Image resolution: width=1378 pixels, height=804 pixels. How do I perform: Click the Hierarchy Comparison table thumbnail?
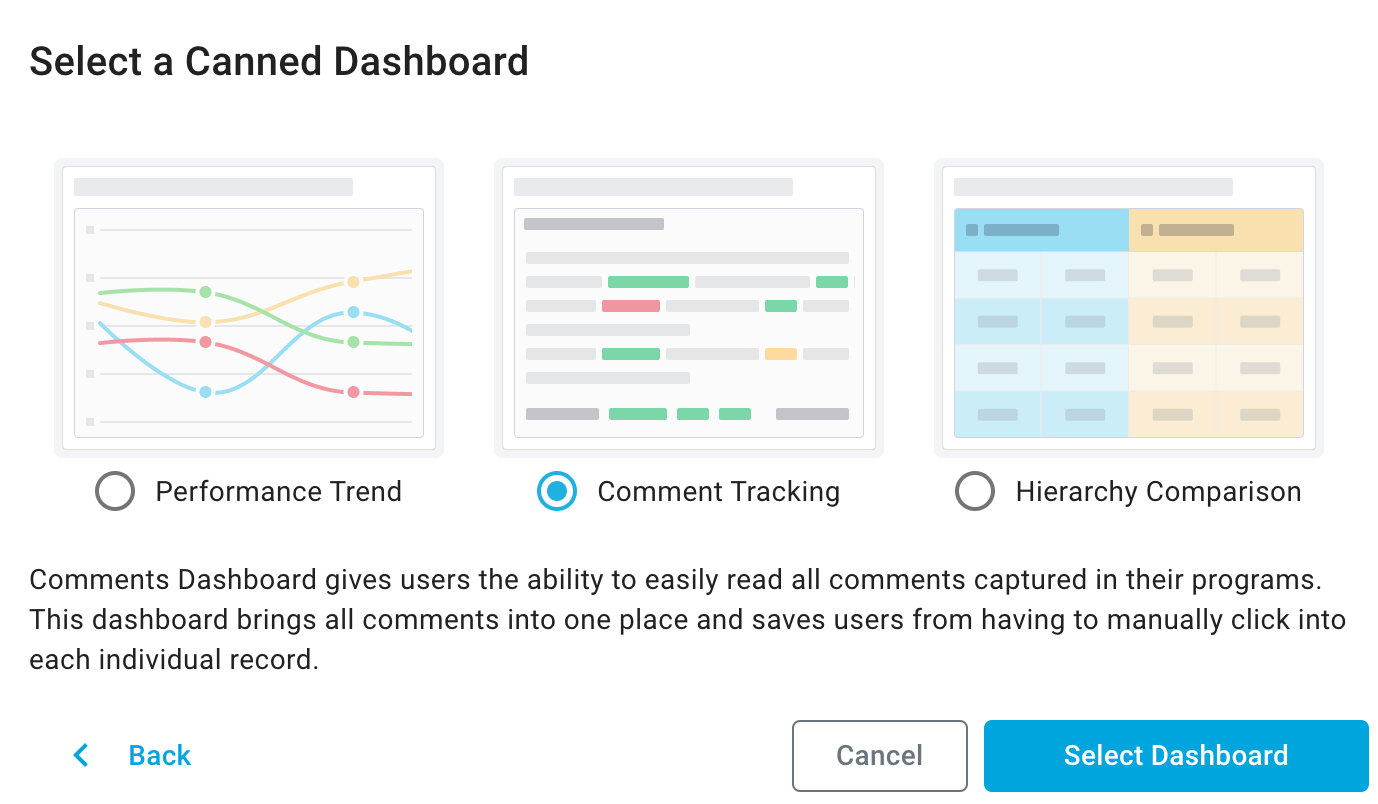pyautogui.click(x=1129, y=308)
